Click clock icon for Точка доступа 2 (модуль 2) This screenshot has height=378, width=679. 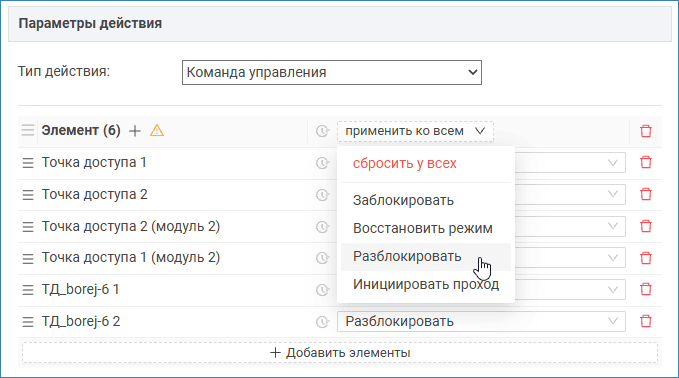point(322,226)
